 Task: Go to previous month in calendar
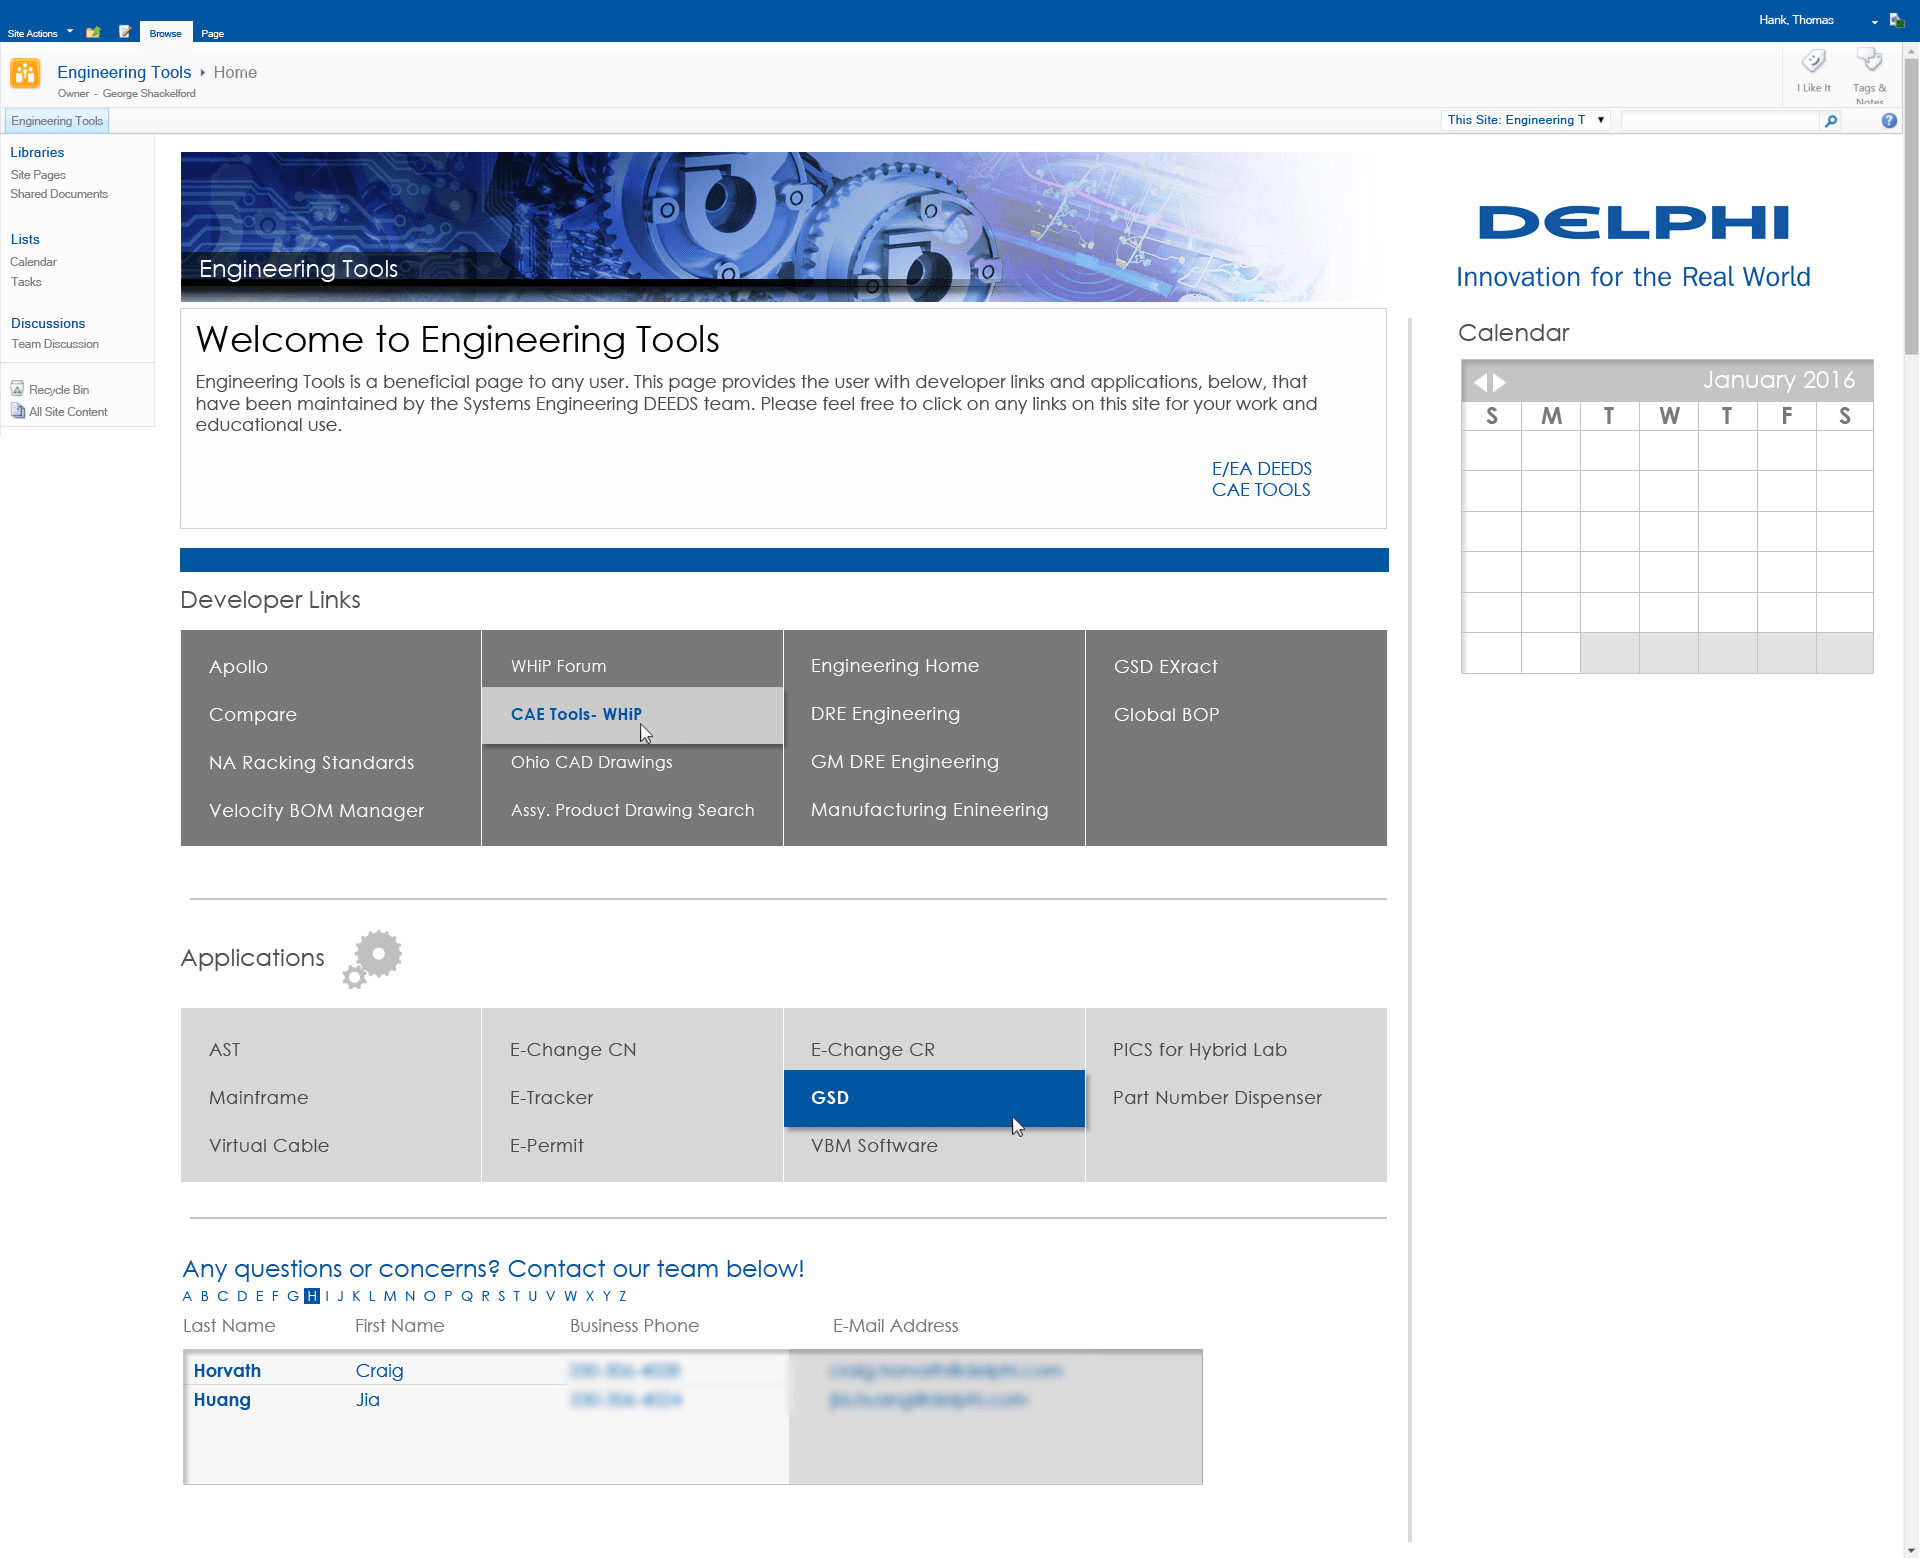(x=1480, y=382)
